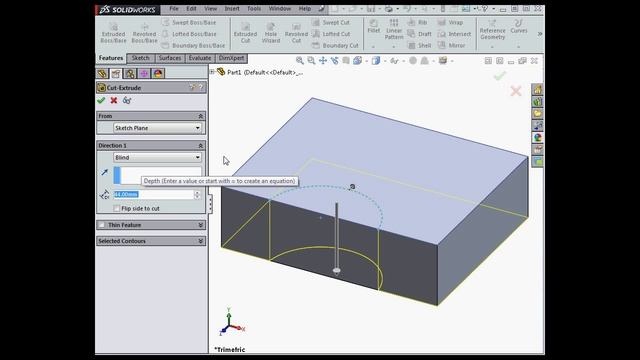Select the Draft tool

(x=420, y=34)
